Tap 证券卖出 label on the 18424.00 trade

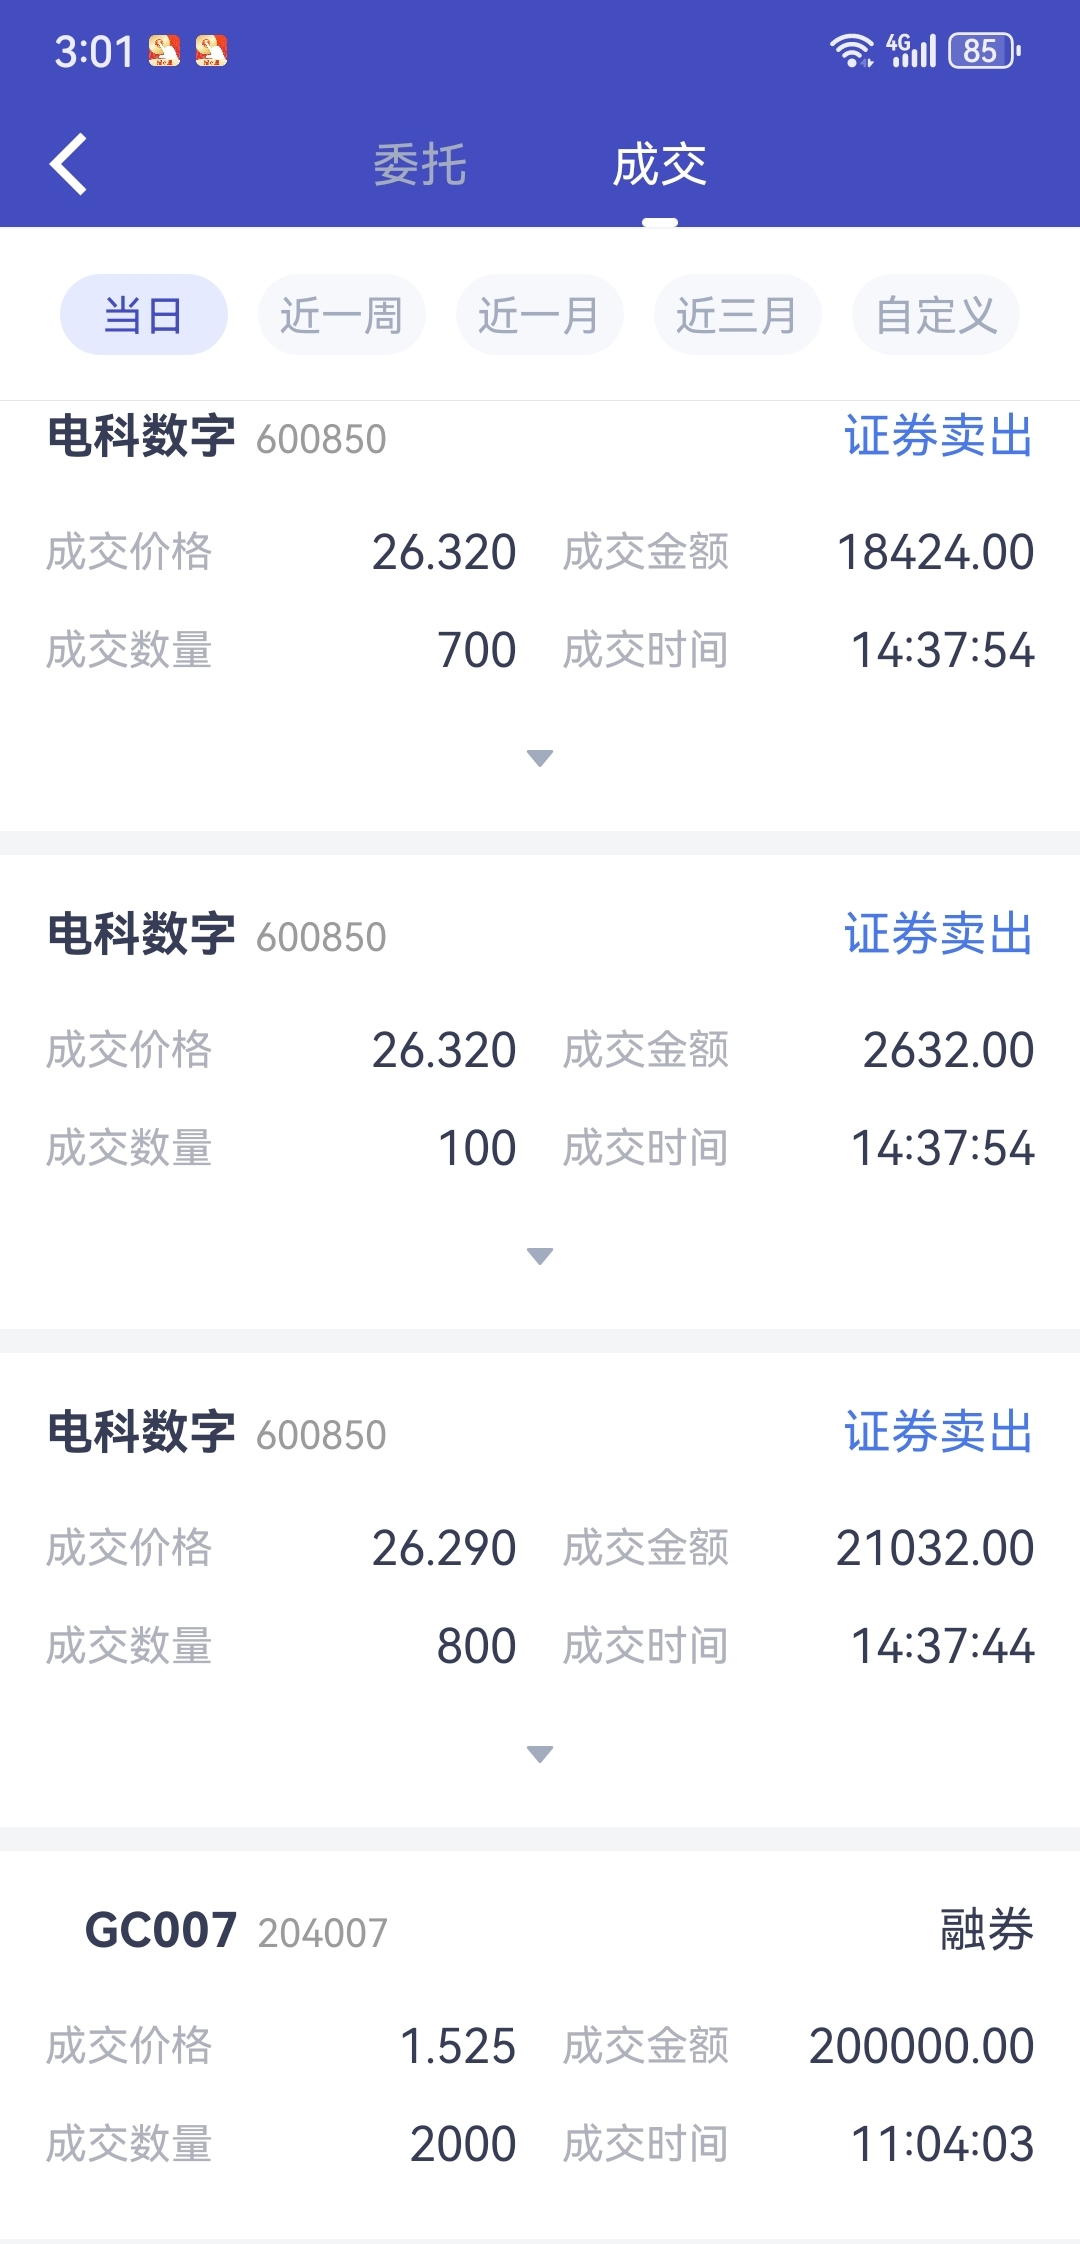coord(939,436)
